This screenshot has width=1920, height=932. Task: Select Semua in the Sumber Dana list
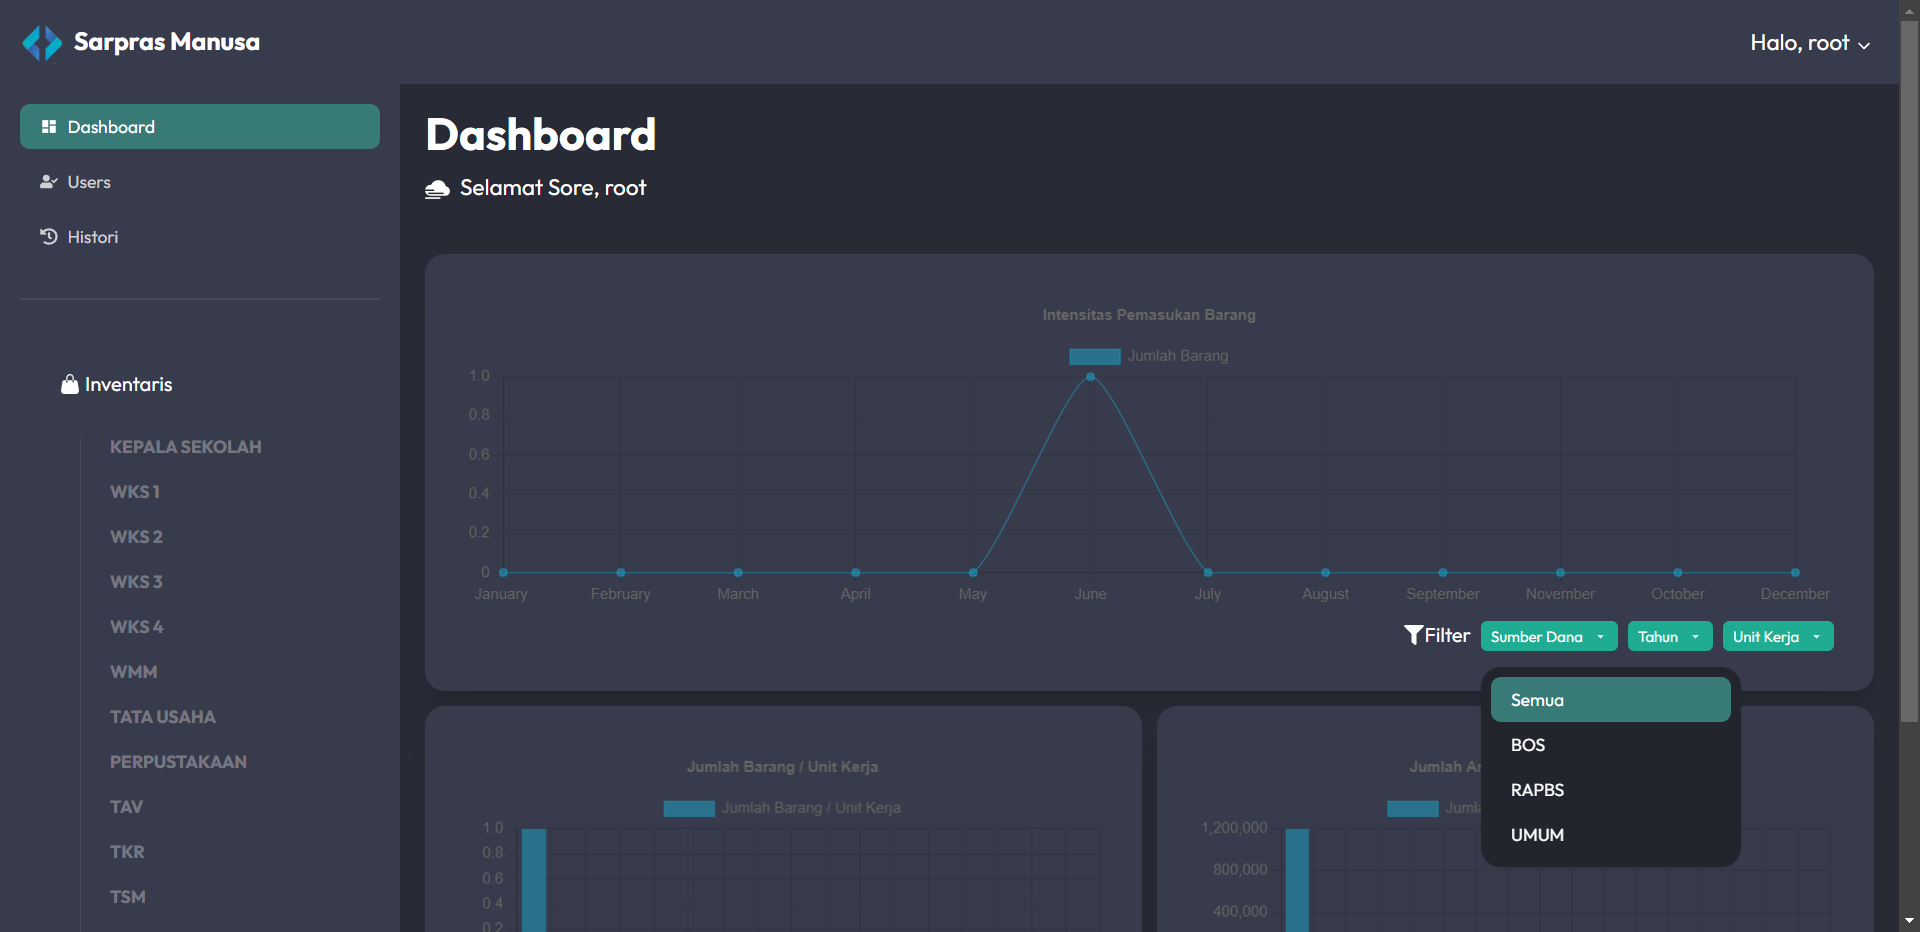(1610, 700)
